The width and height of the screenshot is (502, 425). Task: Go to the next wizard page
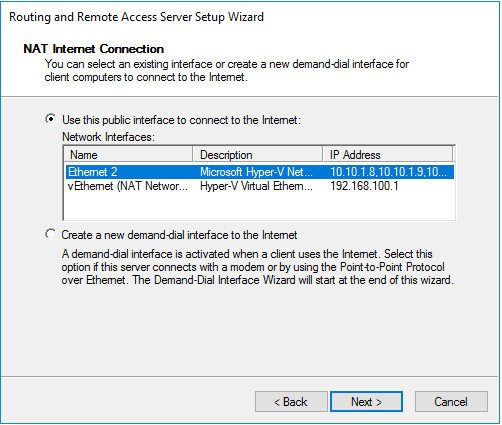pyautogui.click(x=366, y=402)
